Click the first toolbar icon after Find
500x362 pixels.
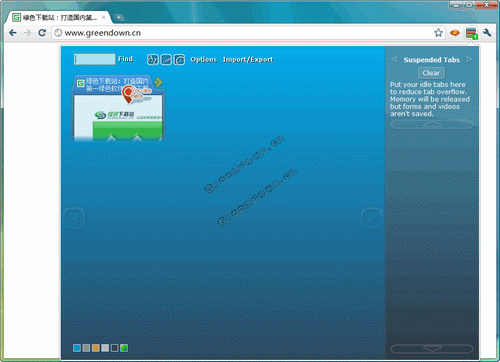tap(153, 60)
